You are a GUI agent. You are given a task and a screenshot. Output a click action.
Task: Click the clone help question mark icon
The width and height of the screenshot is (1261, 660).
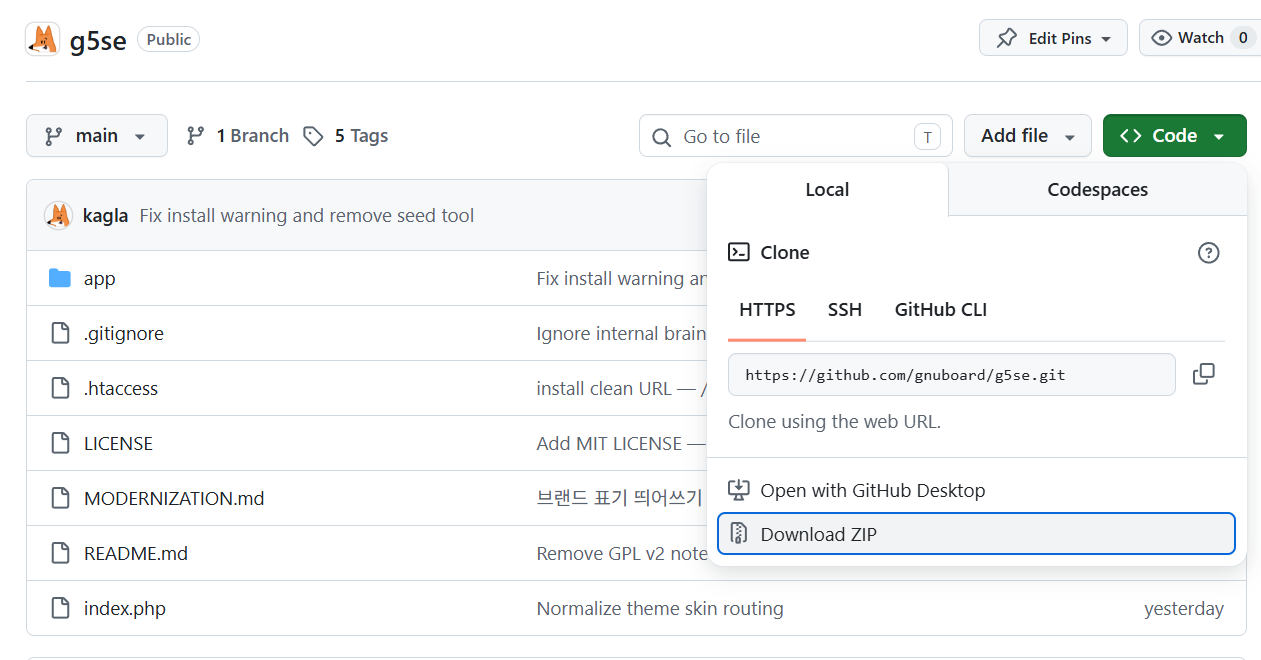tap(1209, 253)
